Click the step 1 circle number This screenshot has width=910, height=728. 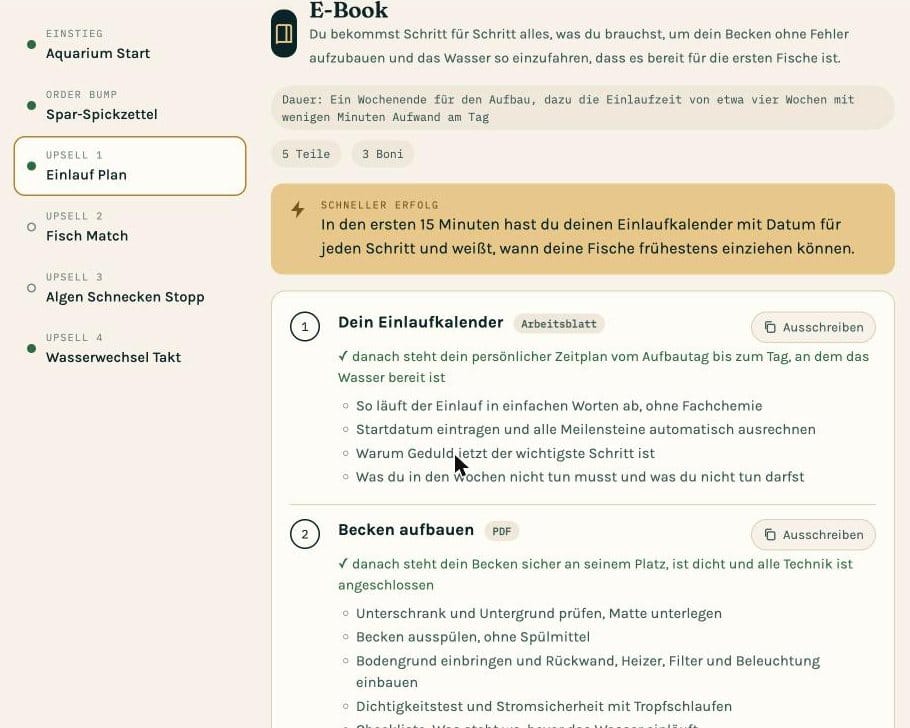(305, 327)
